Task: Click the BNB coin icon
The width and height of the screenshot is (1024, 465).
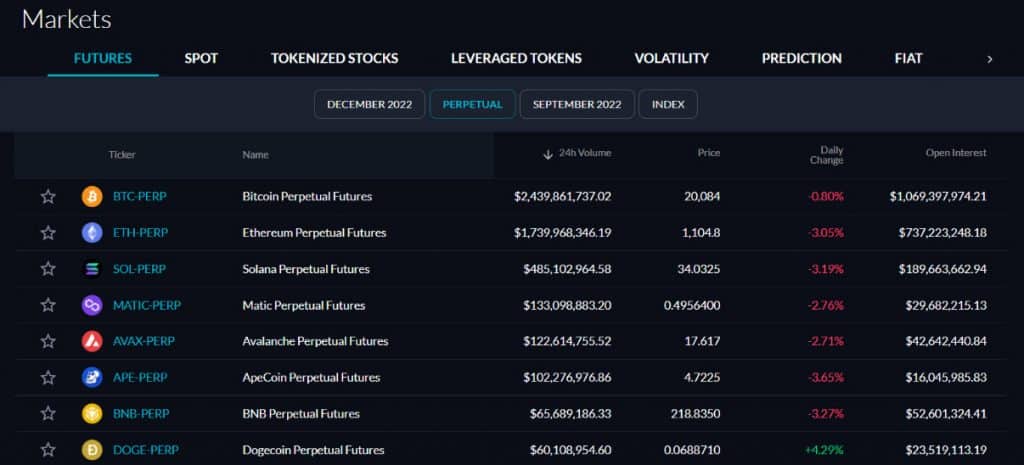Action: tap(92, 413)
